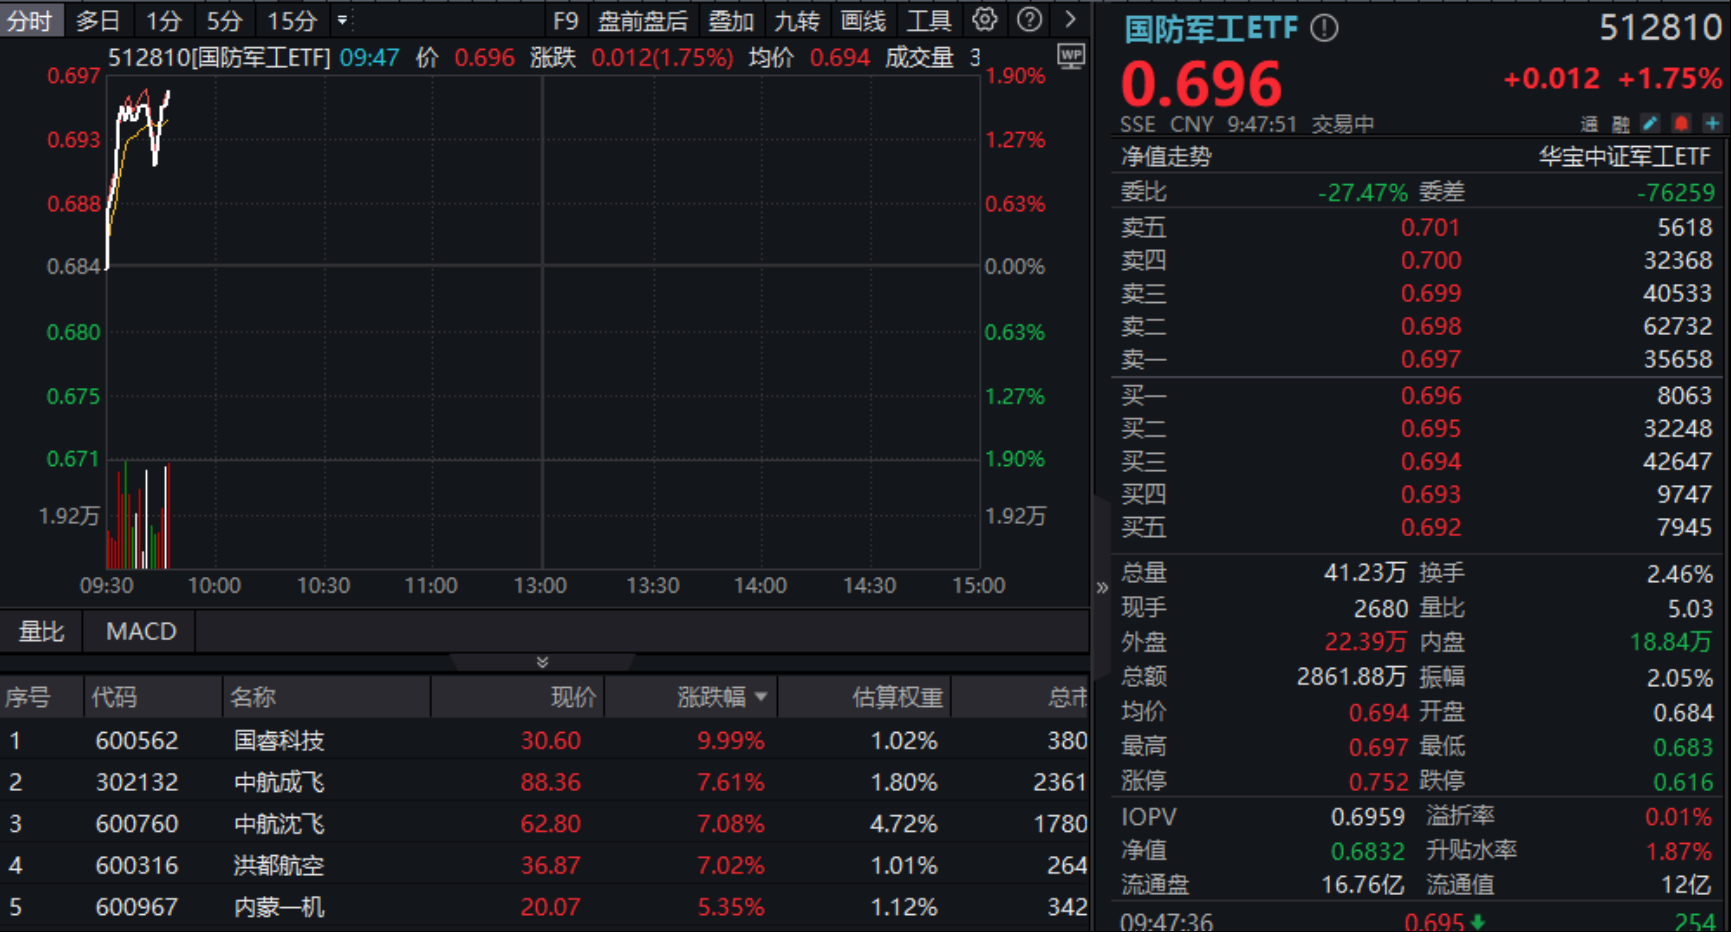Open the period dropdown after 15分
The width and height of the screenshot is (1731, 932).
[342, 20]
